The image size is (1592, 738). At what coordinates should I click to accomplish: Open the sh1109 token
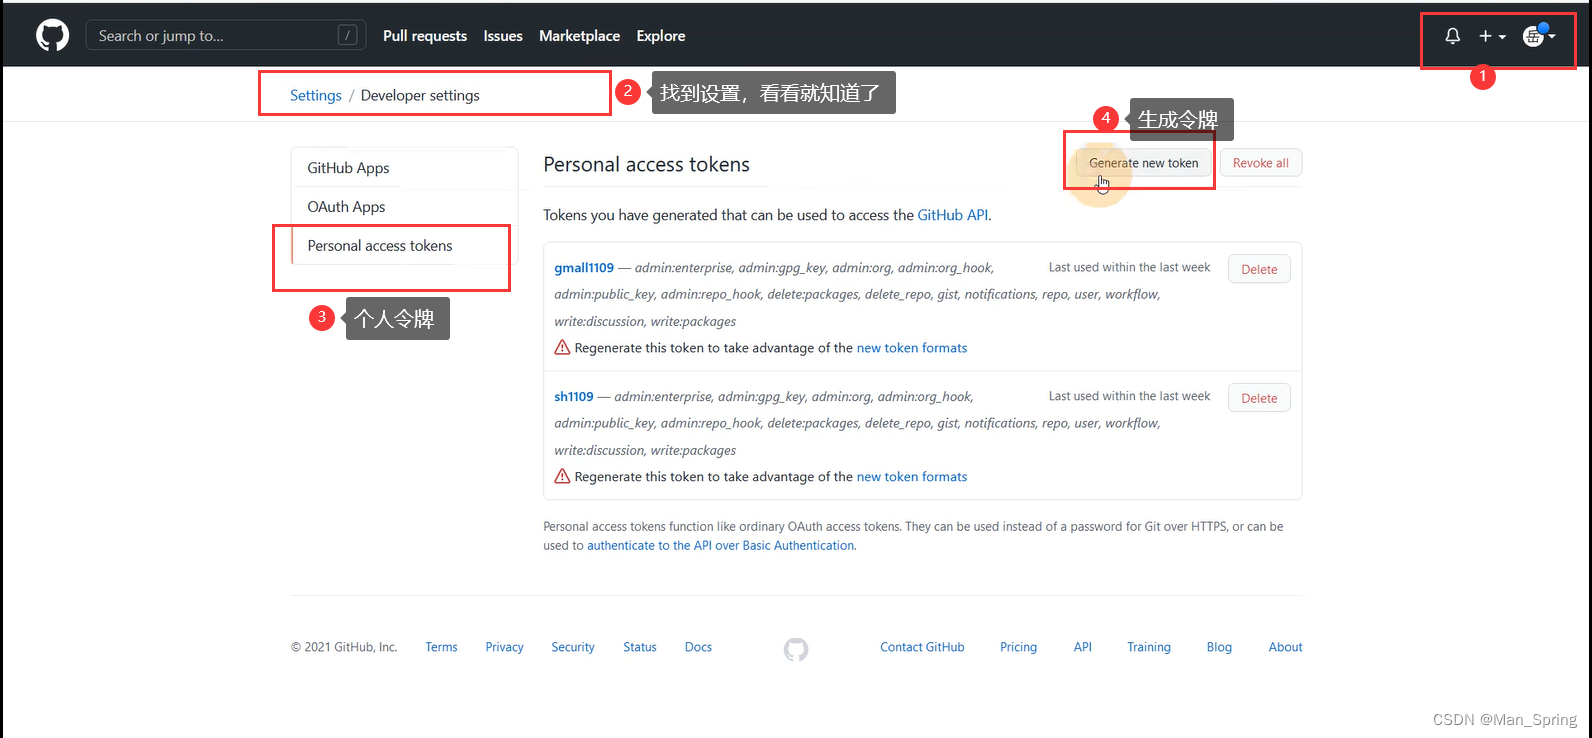pyautogui.click(x=574, y=397)
